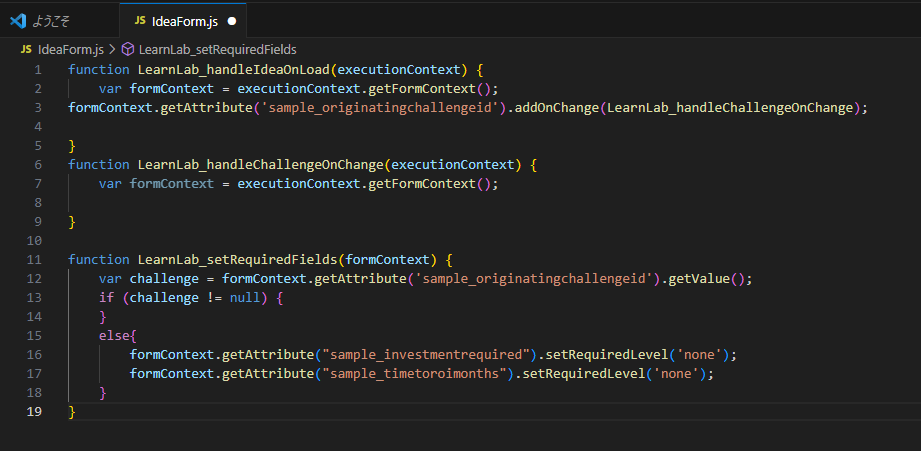Click the unsaved dot on the IdeaForm.js tab

click(x=232, y=20)
